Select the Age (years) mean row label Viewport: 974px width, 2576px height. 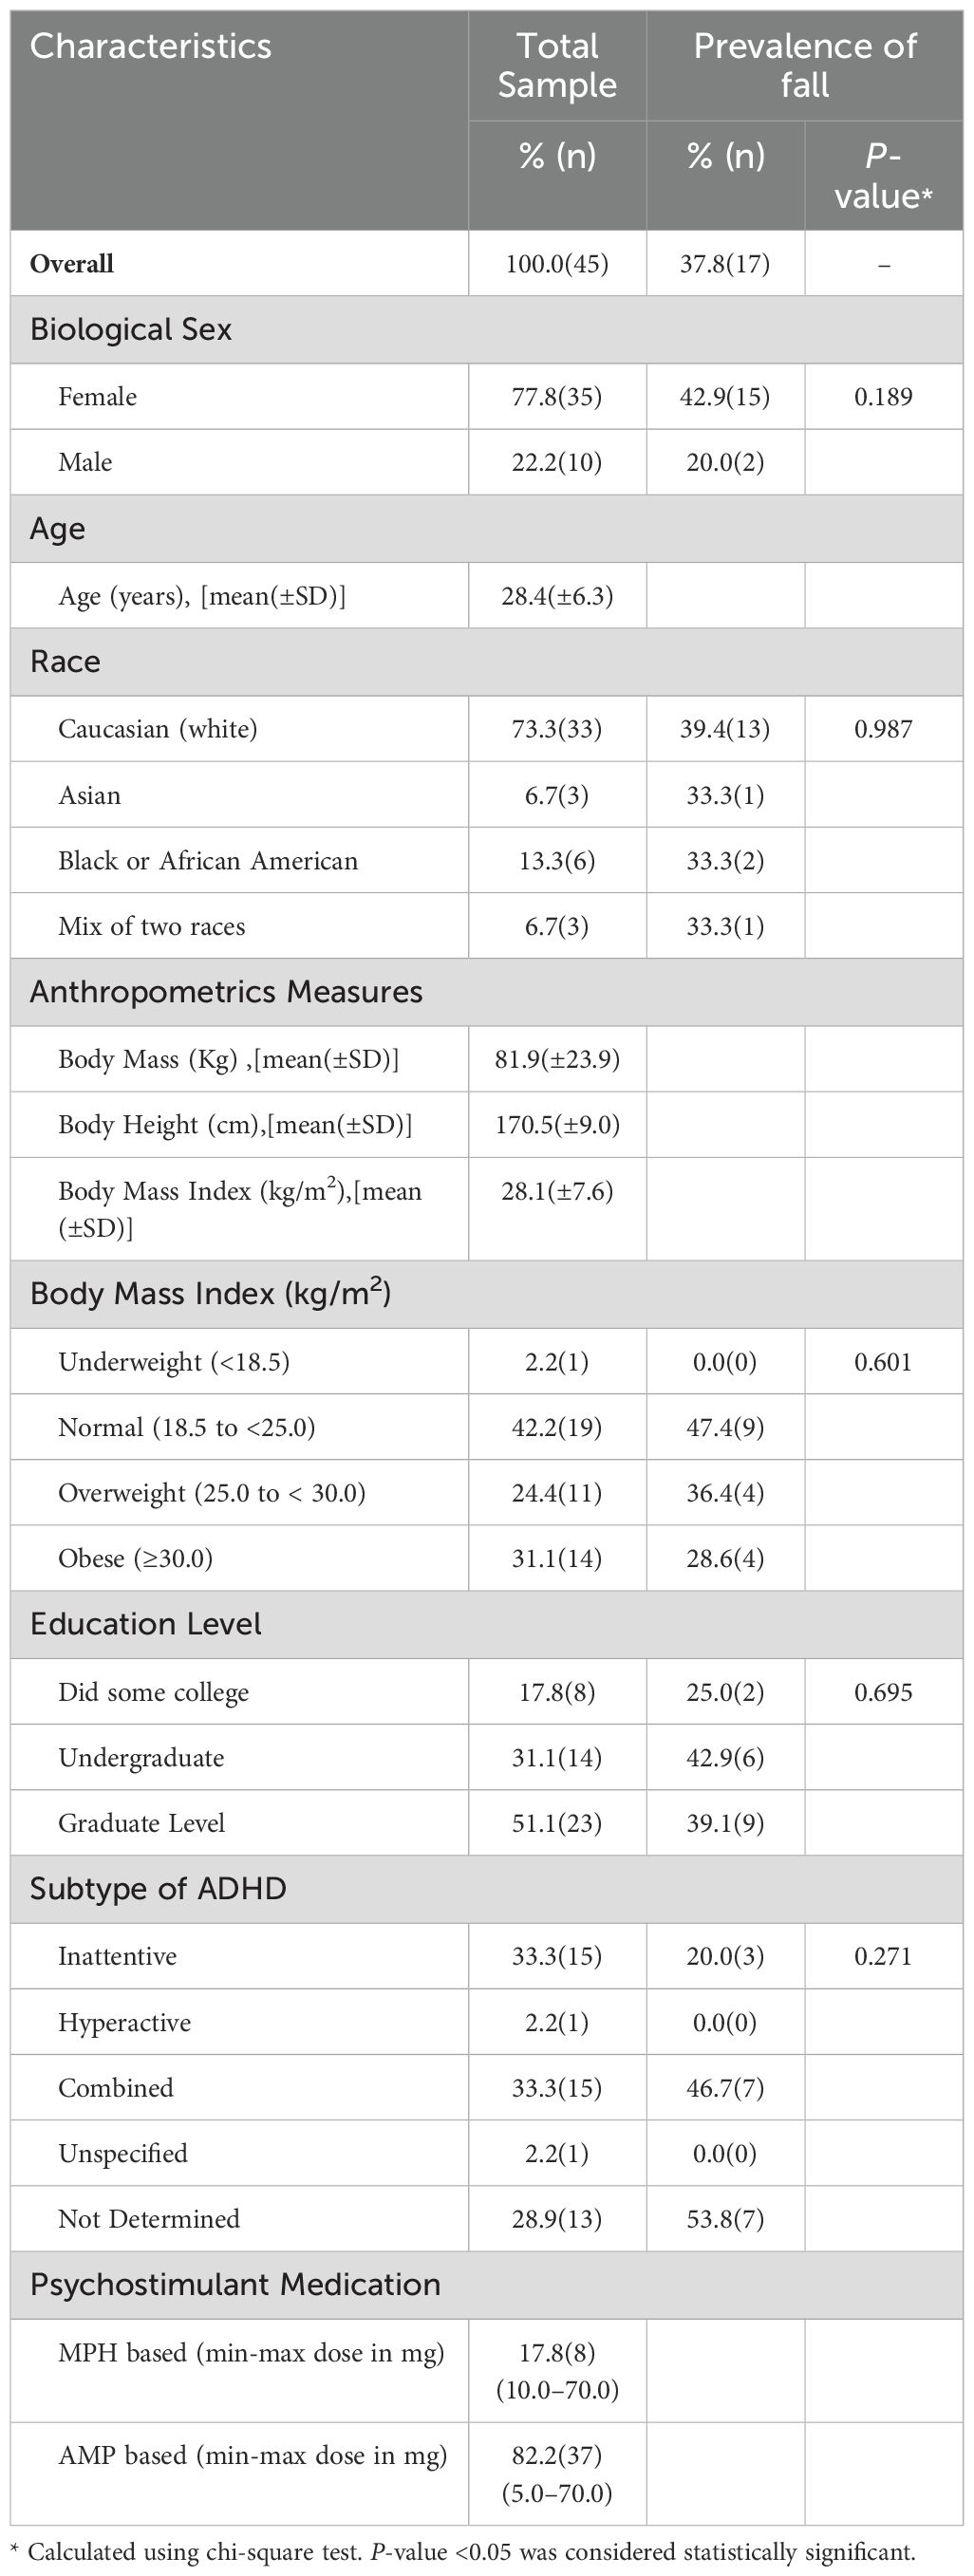point(202,597)
